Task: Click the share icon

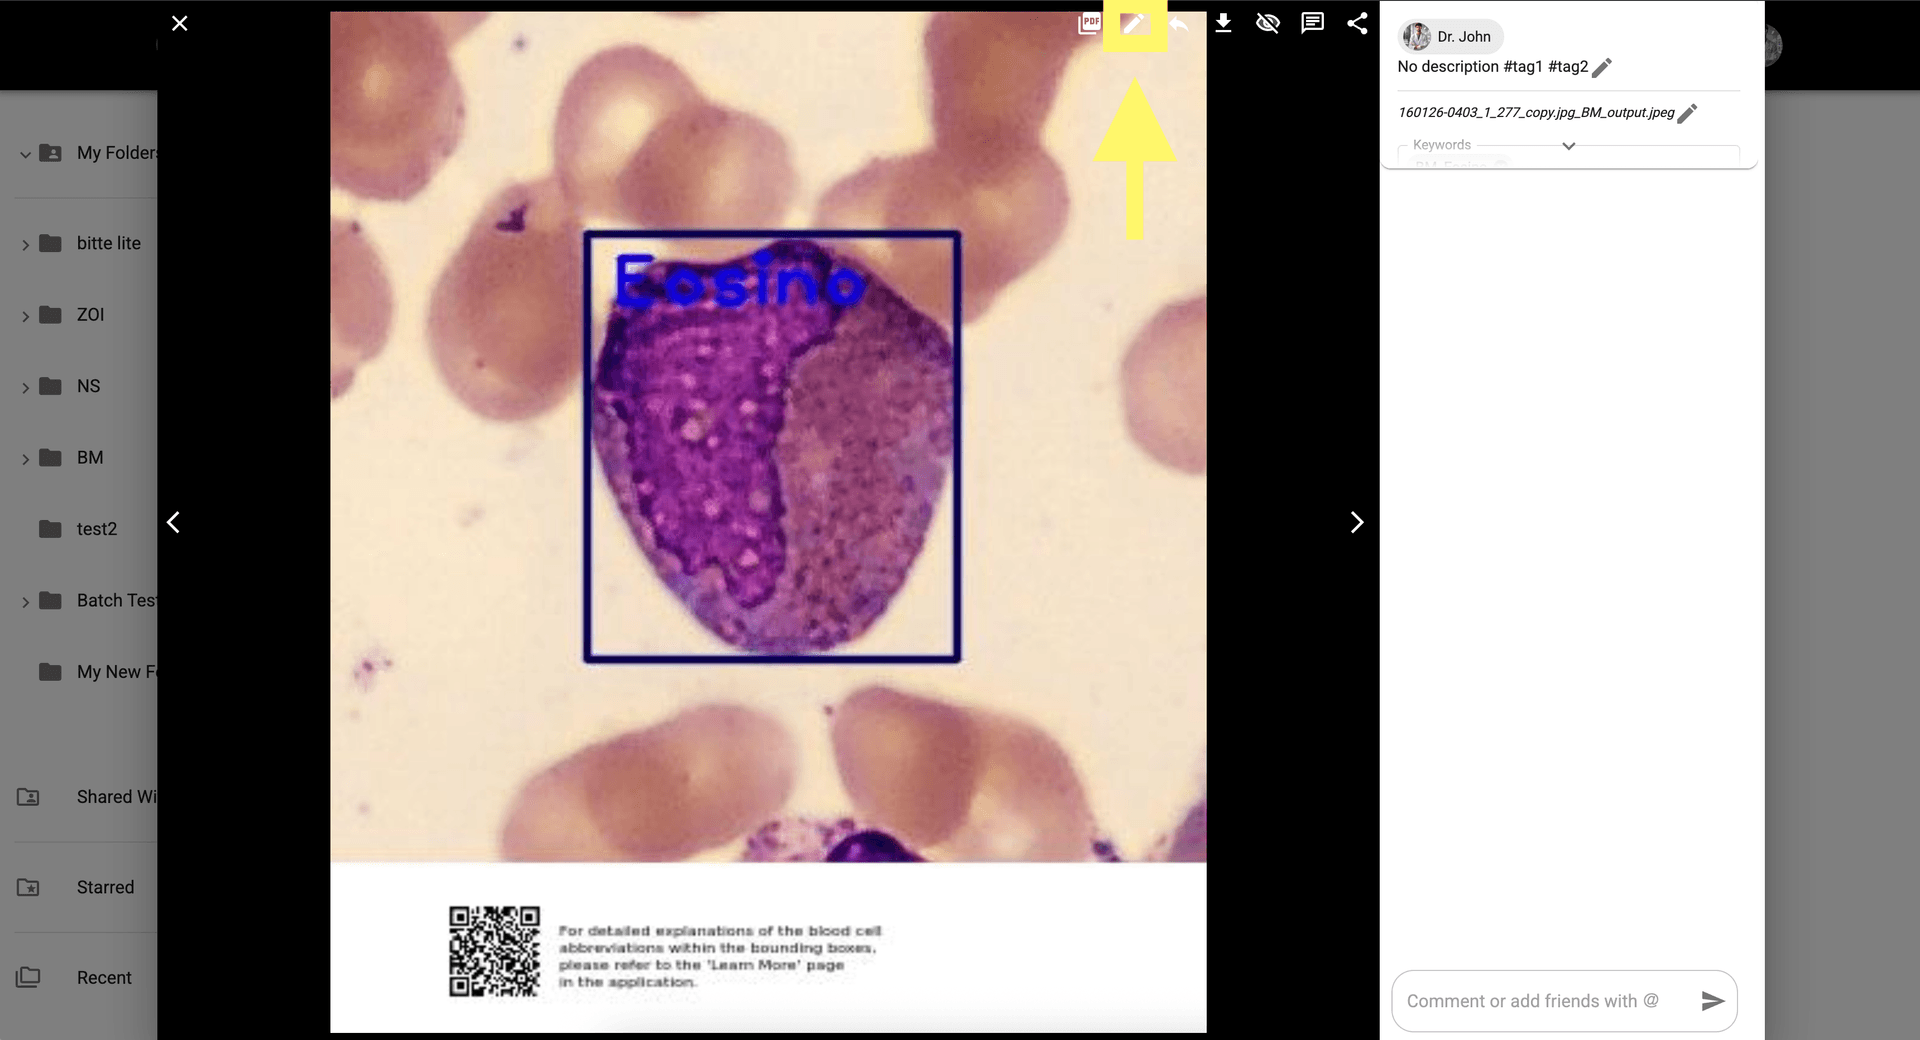Action: [1357, 23]
